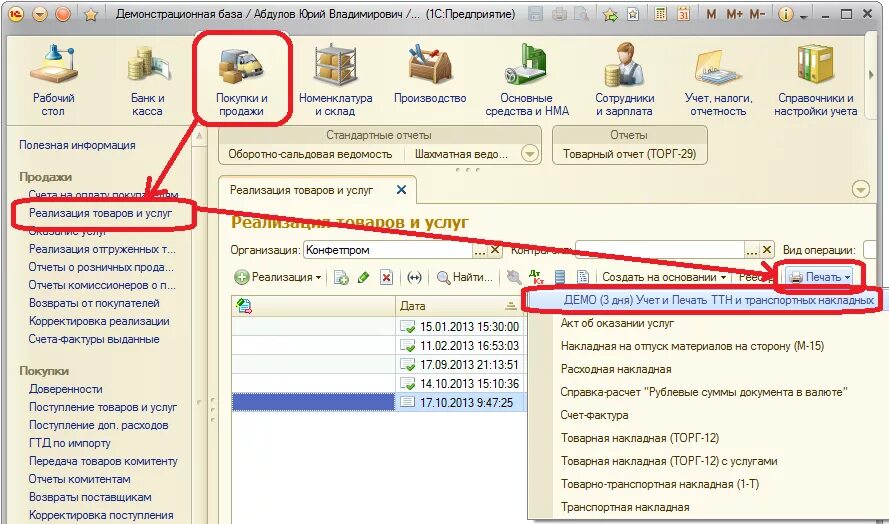889x524 pixels.
Task: Choose Товарная накладная (ТОРГ-12) print form
Action: pyautogui.click(x=640, y=438)
